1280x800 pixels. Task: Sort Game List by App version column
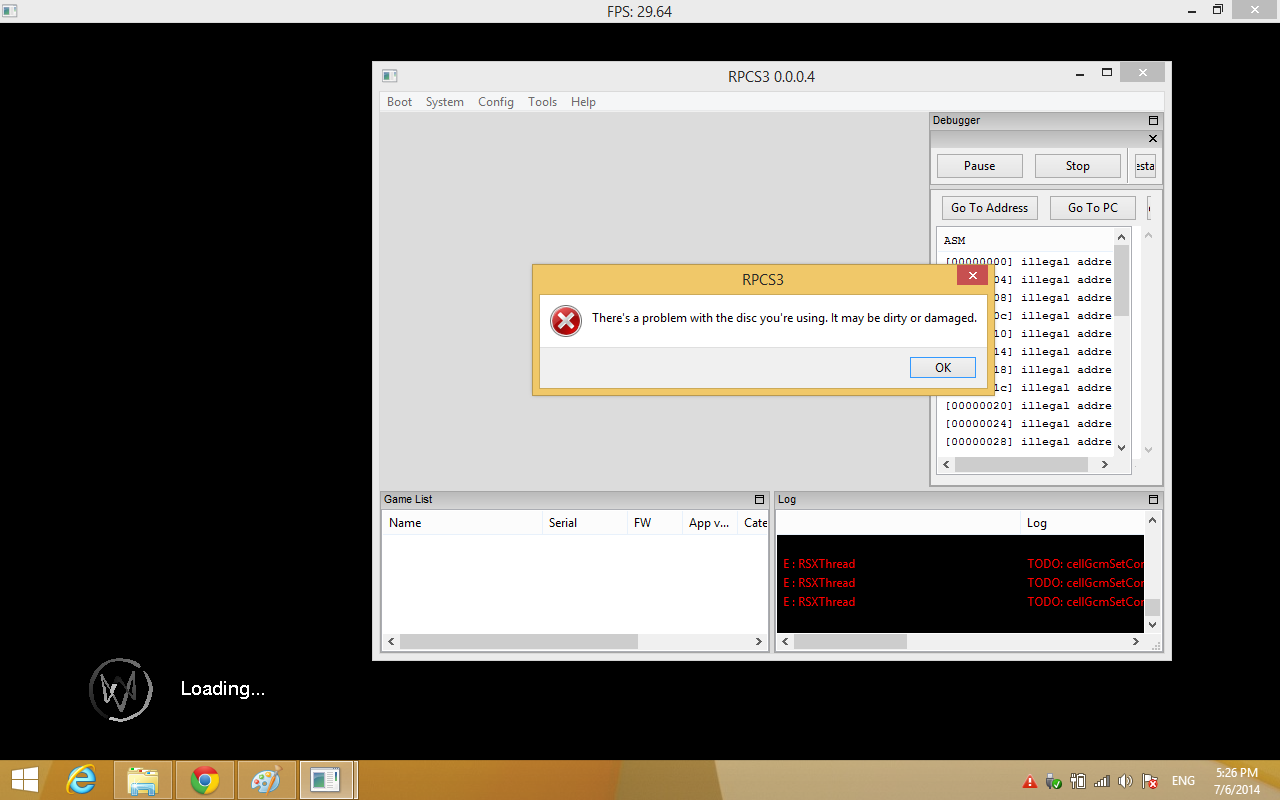tap(711, 523)
